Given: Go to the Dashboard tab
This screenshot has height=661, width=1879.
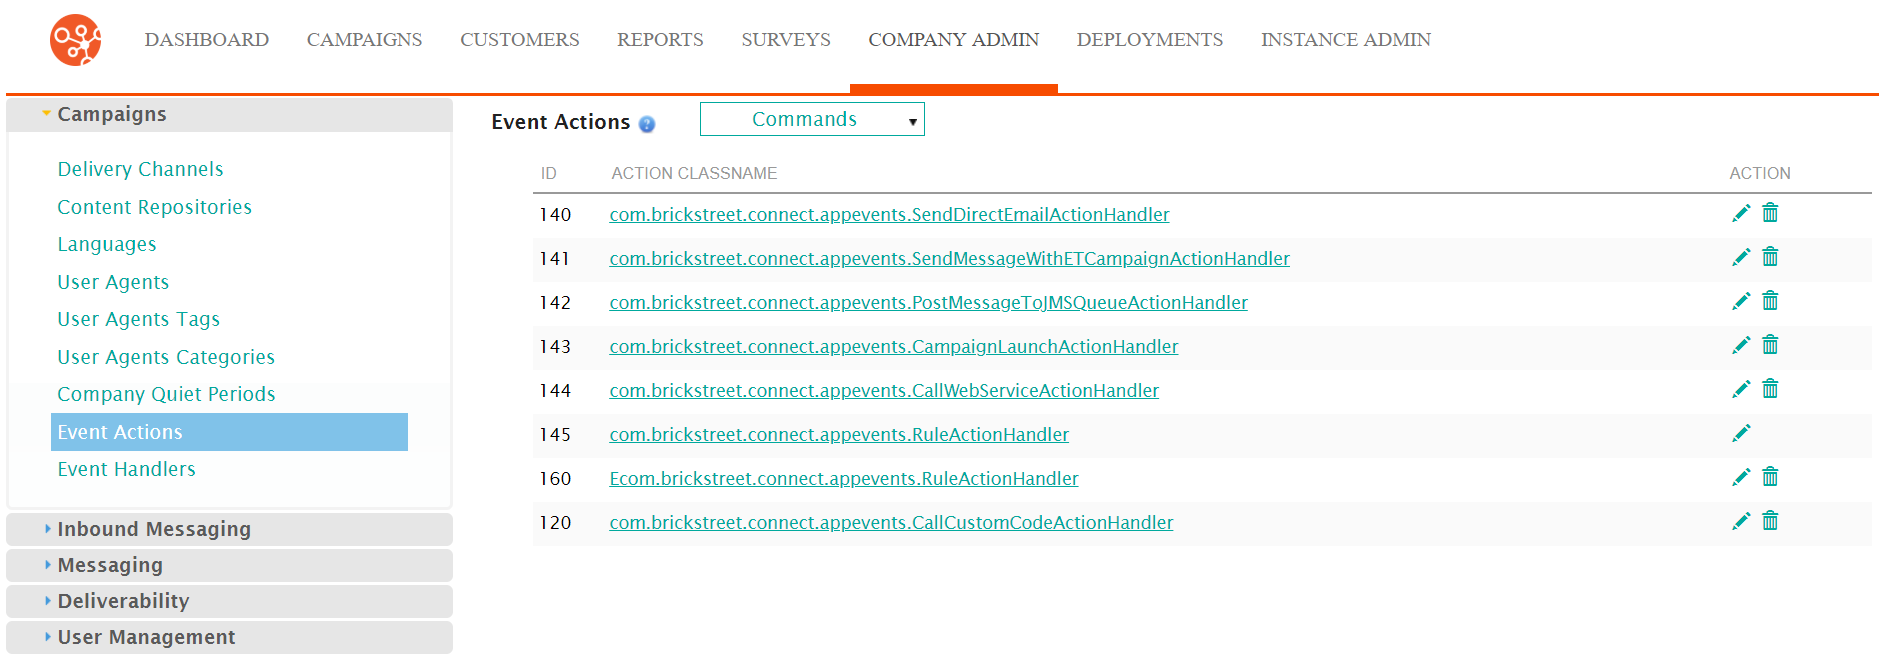Looking at the screenshot, I should point(207,40).
